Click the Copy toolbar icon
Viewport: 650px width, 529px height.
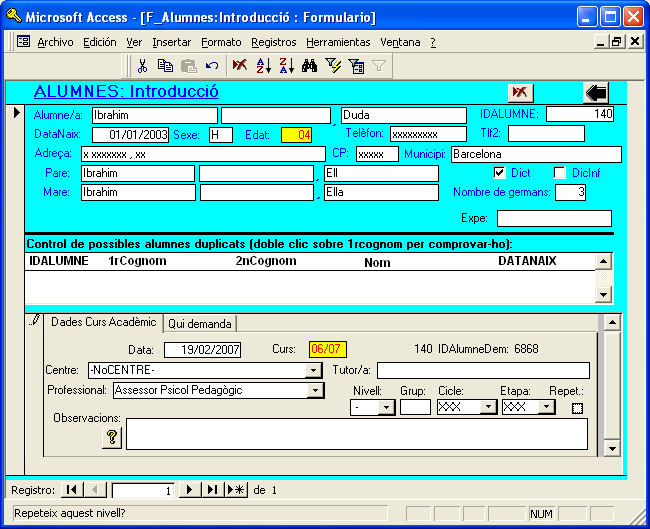pyautogui.click(x=165, y=66)
